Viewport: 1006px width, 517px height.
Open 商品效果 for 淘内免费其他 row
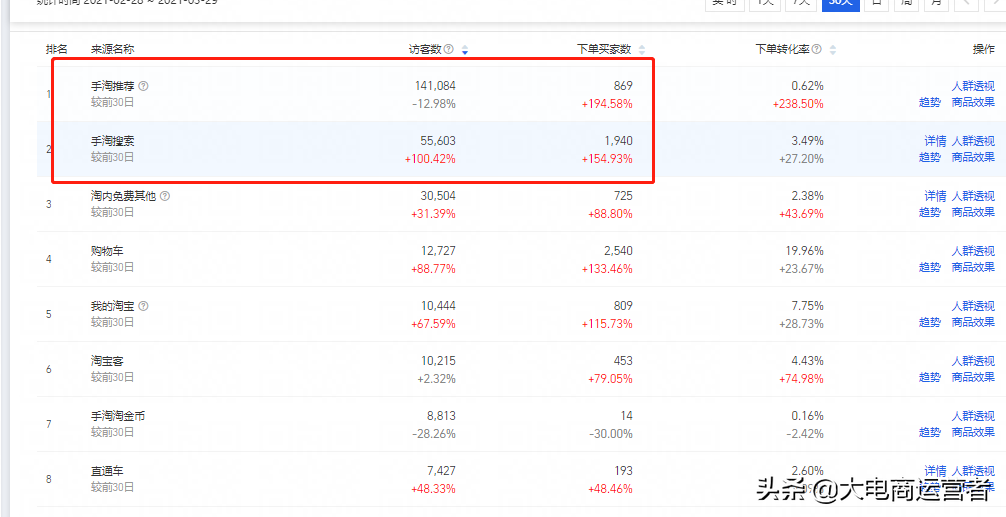tap(973, 212)
